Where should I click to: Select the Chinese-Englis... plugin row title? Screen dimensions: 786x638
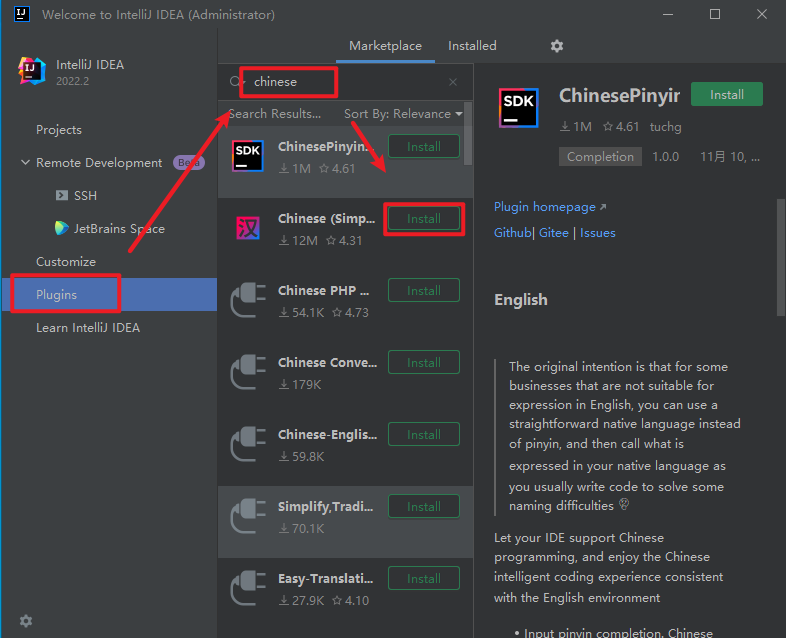pos(327,435)
